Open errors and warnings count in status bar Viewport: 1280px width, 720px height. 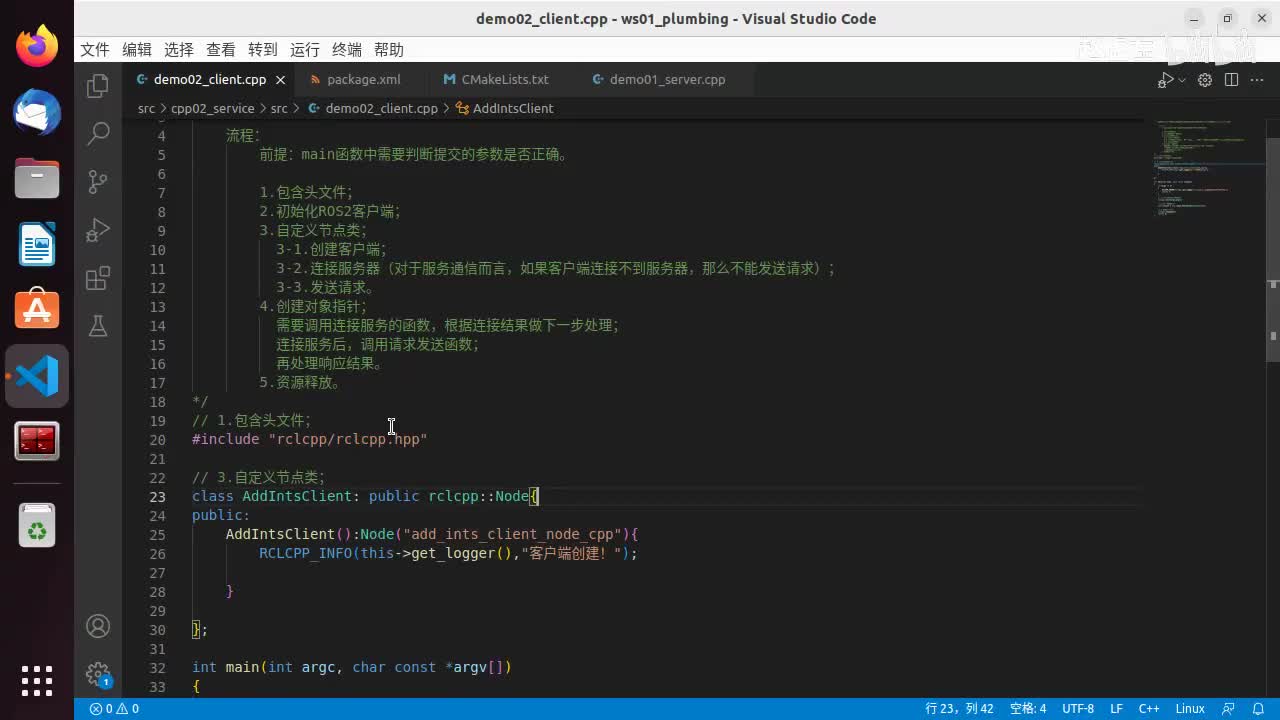click(x=114, y=709)
